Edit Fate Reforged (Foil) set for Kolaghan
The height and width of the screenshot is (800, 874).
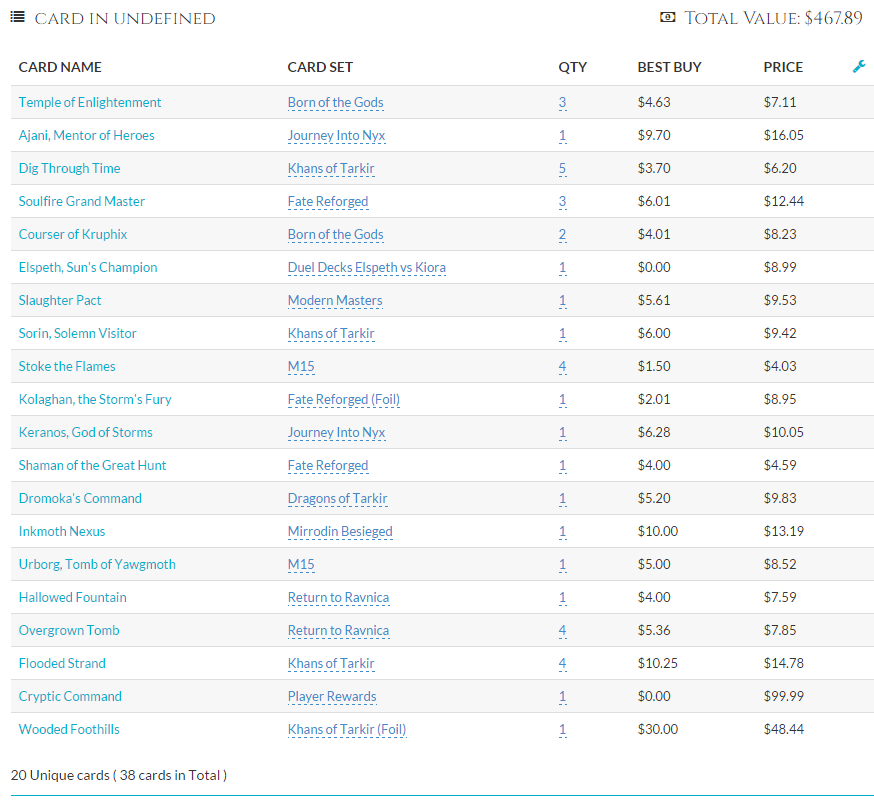(344, 399)
